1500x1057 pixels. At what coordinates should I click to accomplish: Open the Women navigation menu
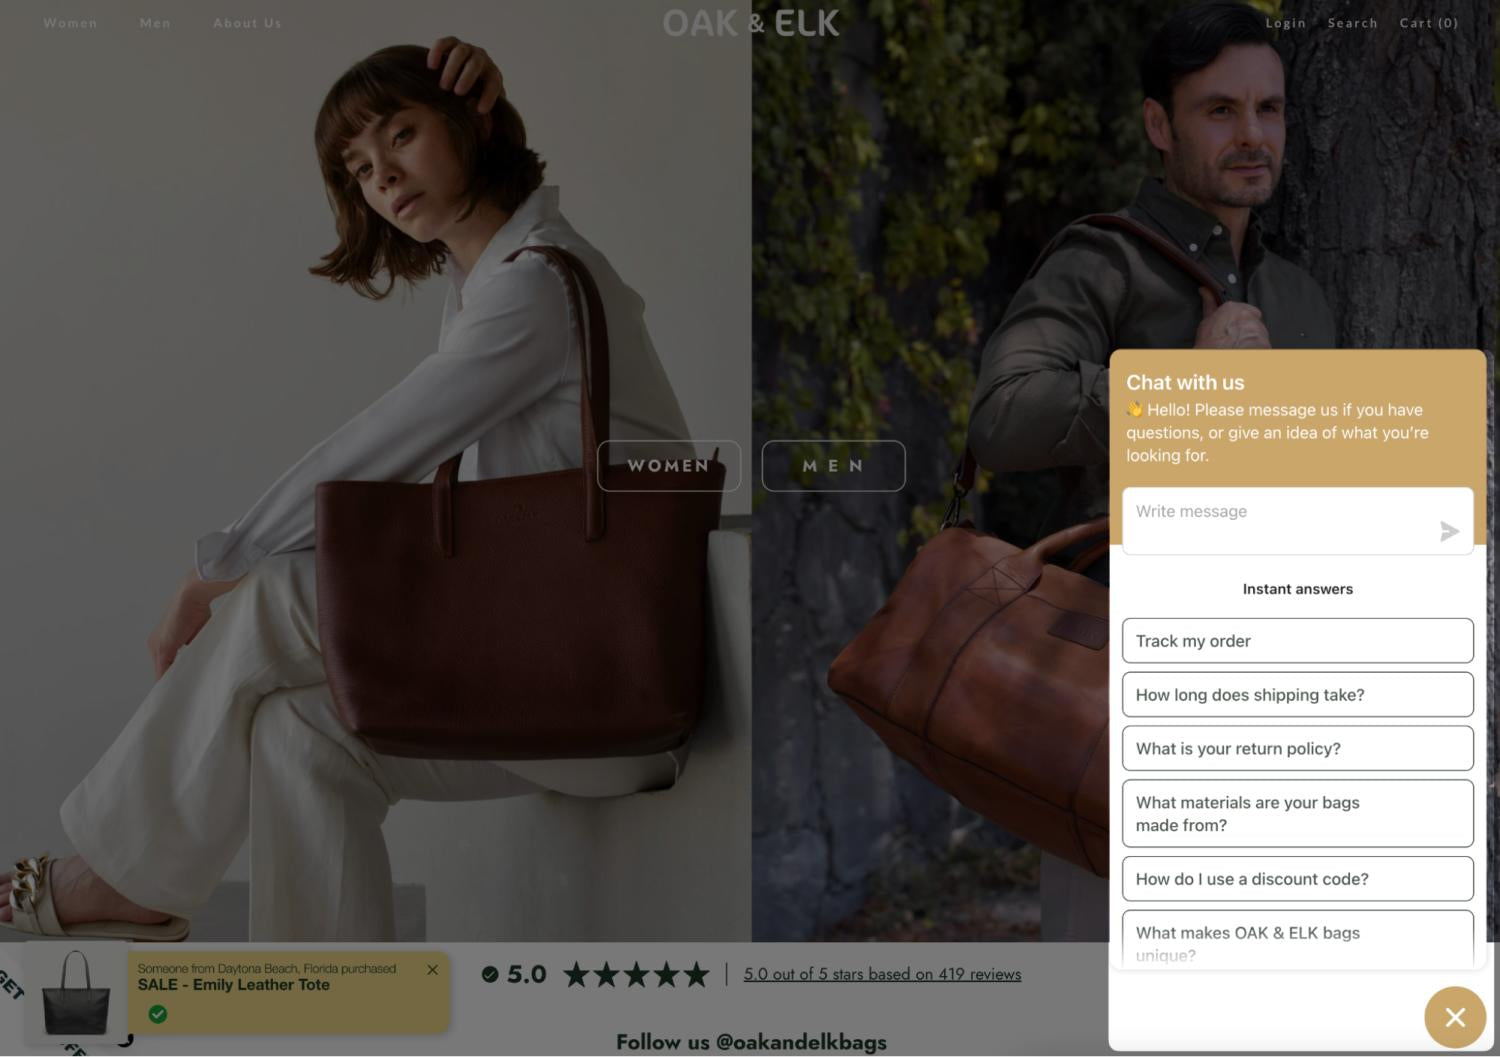(x=70, y=23)
